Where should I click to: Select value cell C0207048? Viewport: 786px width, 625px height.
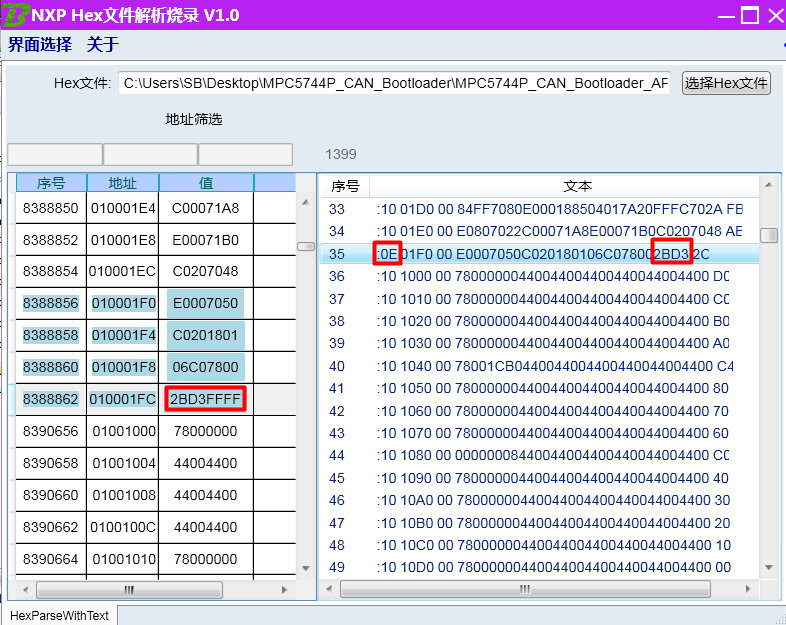(206, 271)
